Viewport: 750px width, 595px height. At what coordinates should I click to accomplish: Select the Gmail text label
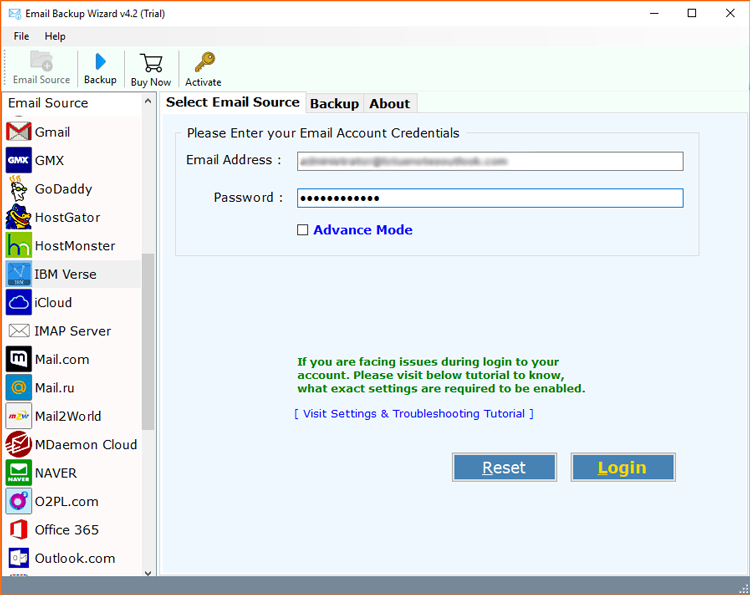[52, 132]
